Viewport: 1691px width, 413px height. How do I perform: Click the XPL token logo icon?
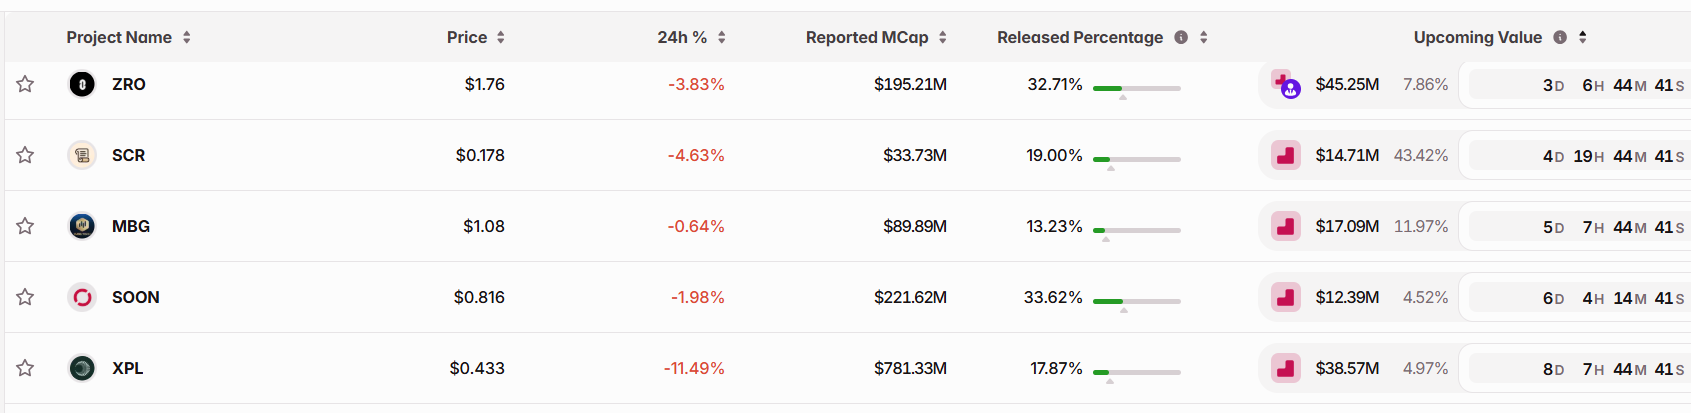coord(82,368)
